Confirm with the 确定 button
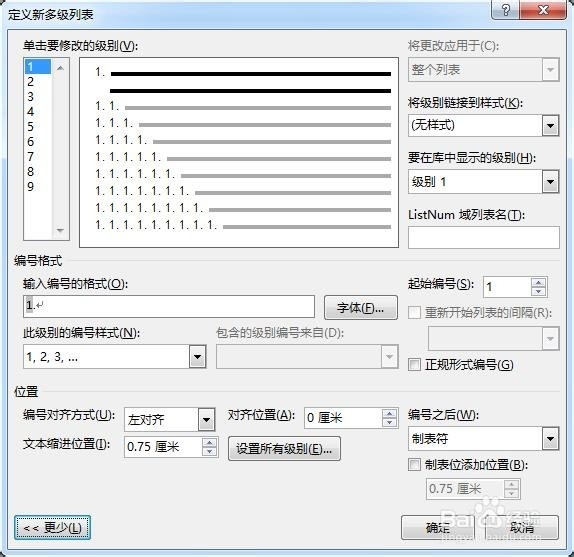Screen dimensions: 574x557 438,527
